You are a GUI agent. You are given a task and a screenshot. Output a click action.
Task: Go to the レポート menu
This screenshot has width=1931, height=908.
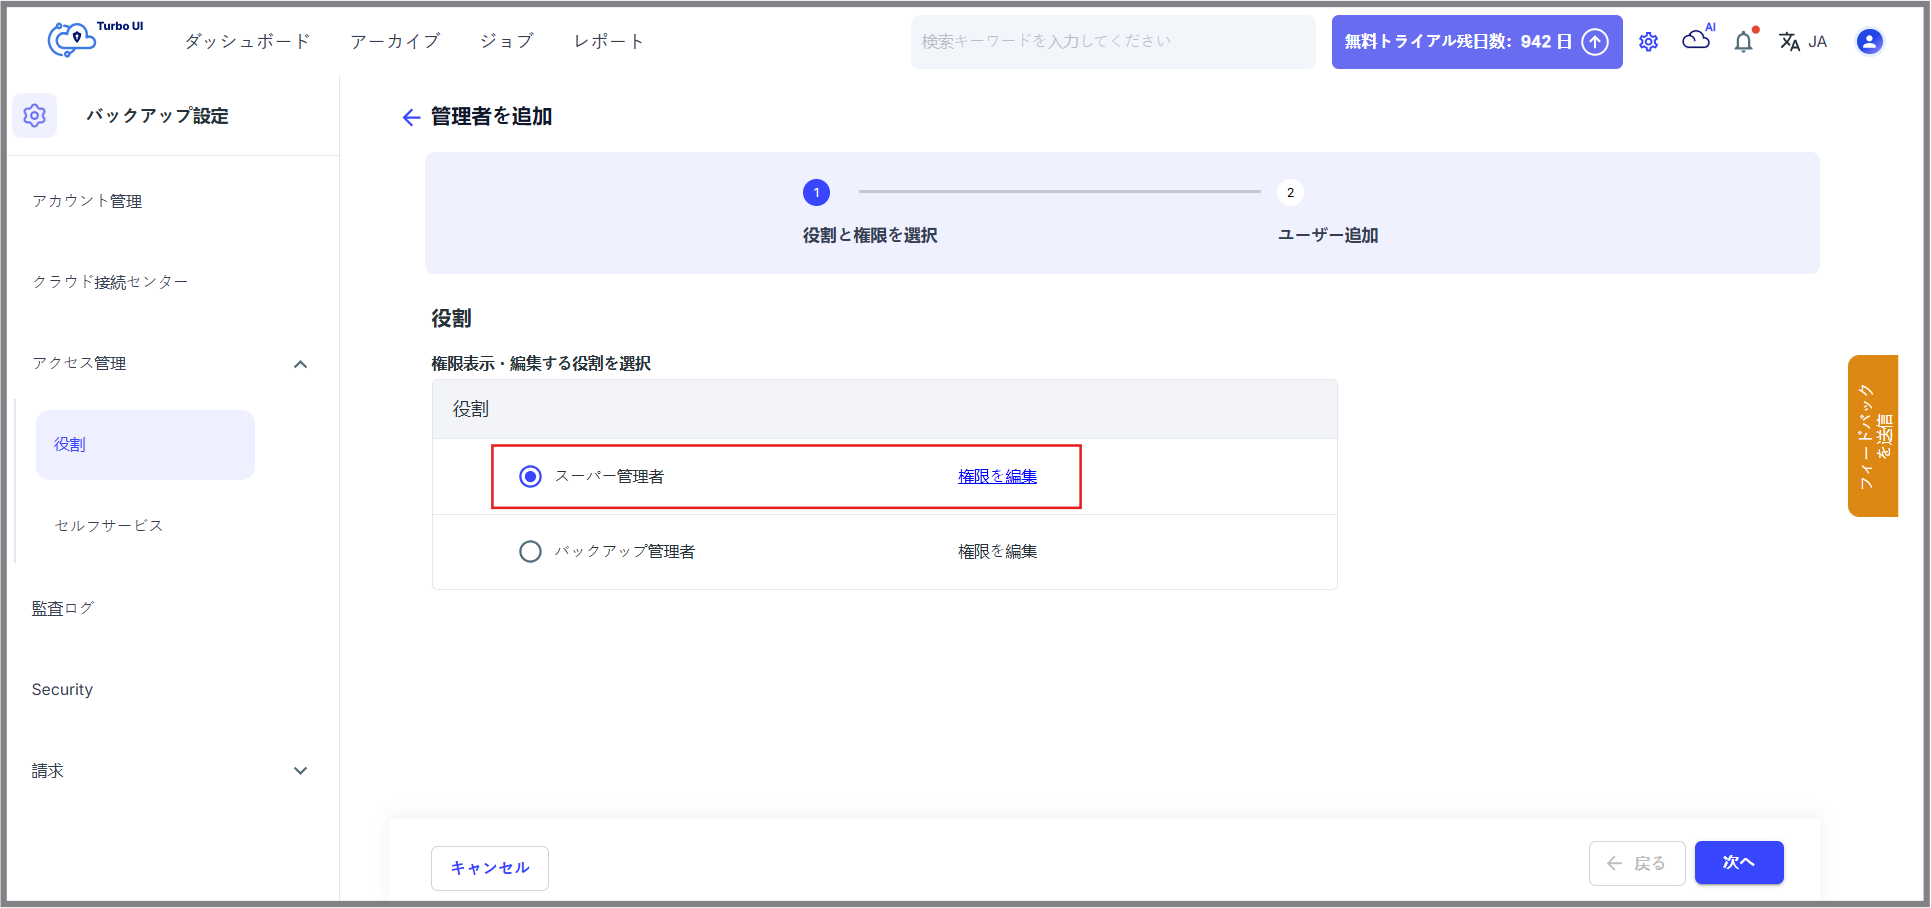[x=608, y=41]
